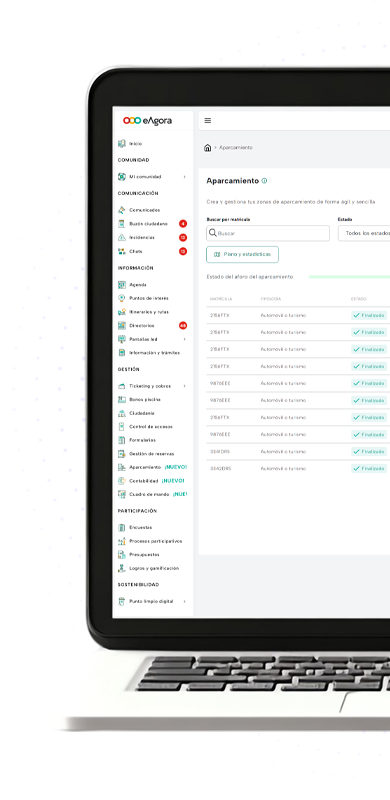390x800 pixels.
Task: Click the TIPOLOGÍA column header
Action: coord(271,299)
